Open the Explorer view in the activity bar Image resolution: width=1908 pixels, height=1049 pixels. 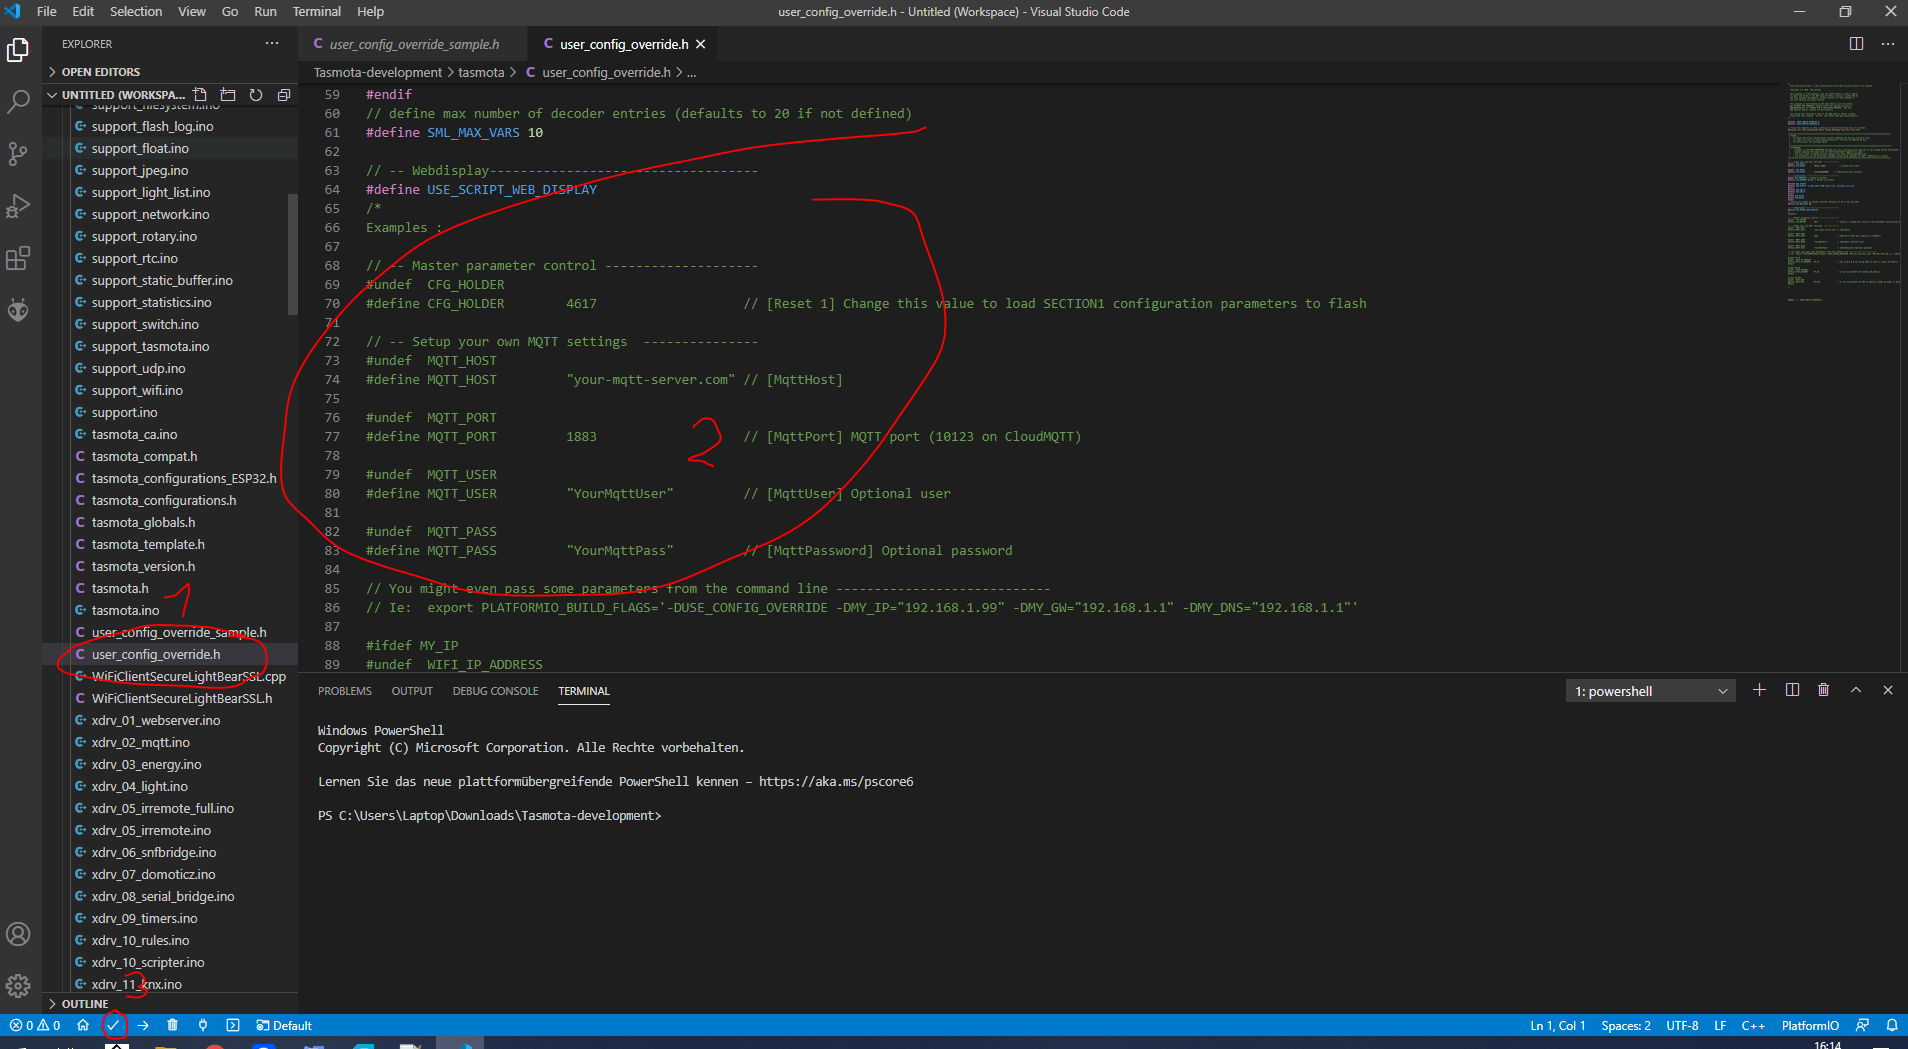pos(18,50)
